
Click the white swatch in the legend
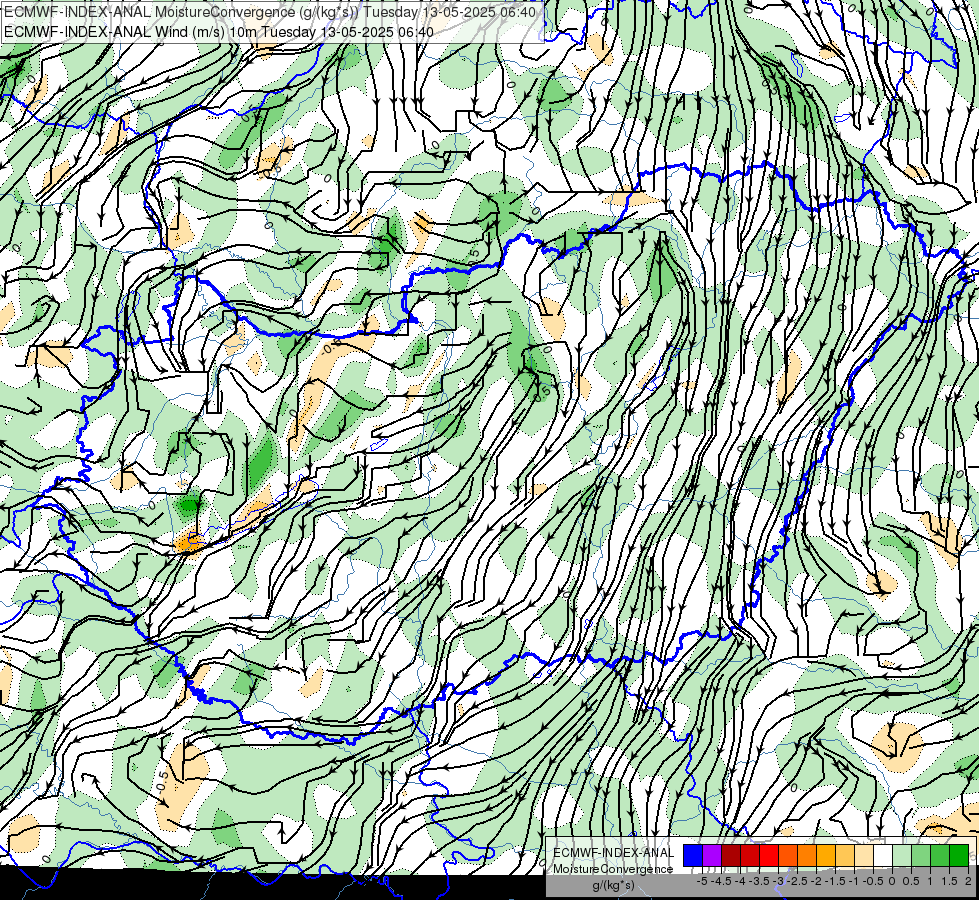click(x=883, y=856)
